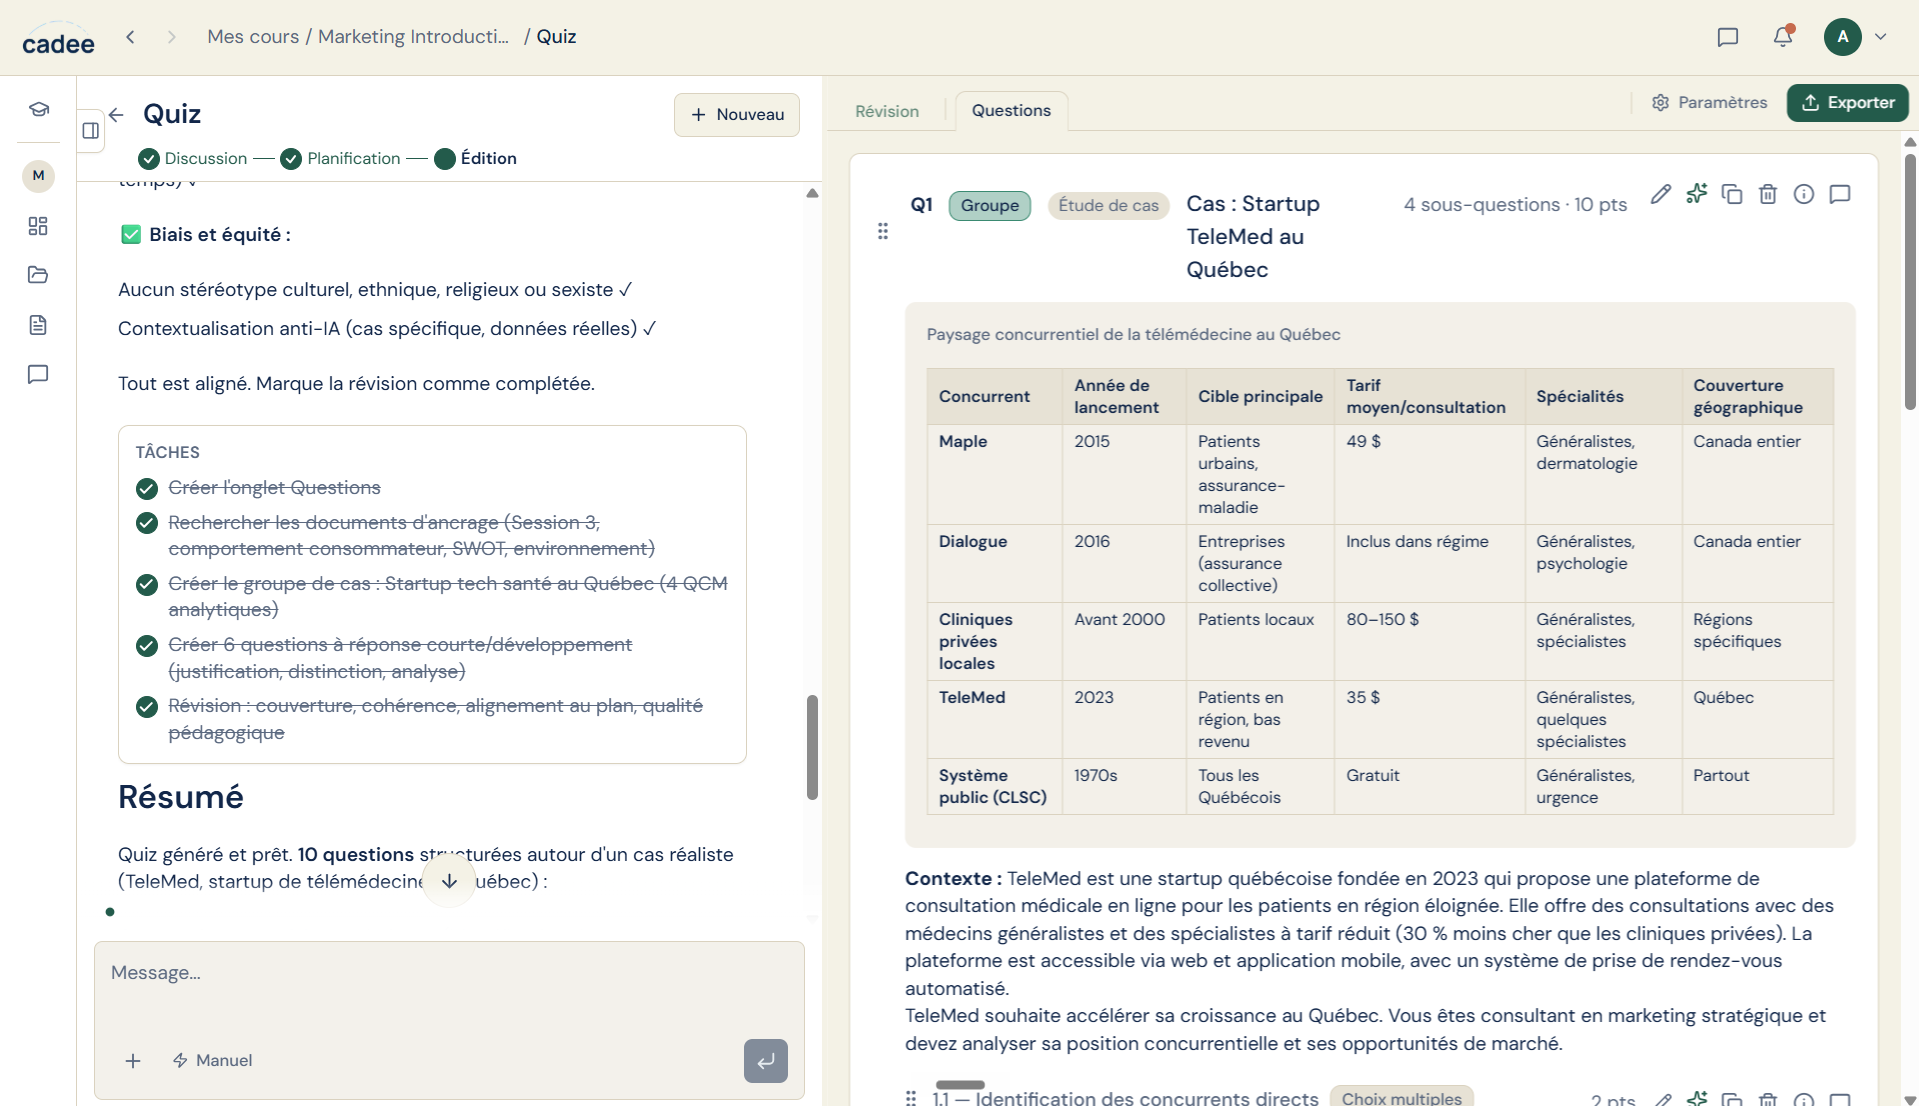Screen dimensions: 1919x1106
Task: Select the M course avatar in sidebar
Action: tap(38, 176)
